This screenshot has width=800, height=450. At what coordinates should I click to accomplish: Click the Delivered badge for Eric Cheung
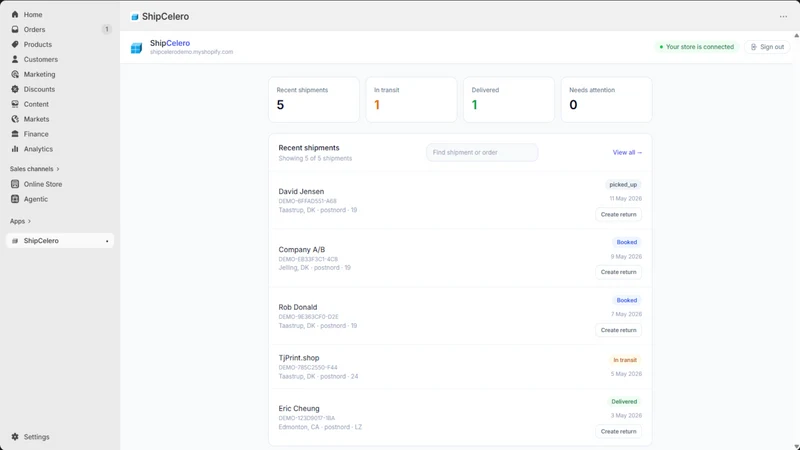[624, 402]
